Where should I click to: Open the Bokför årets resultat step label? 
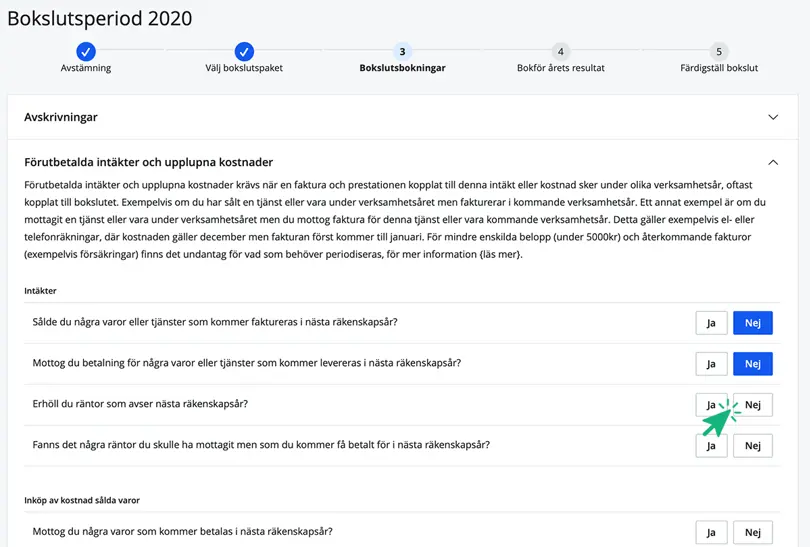coord(560,68)
